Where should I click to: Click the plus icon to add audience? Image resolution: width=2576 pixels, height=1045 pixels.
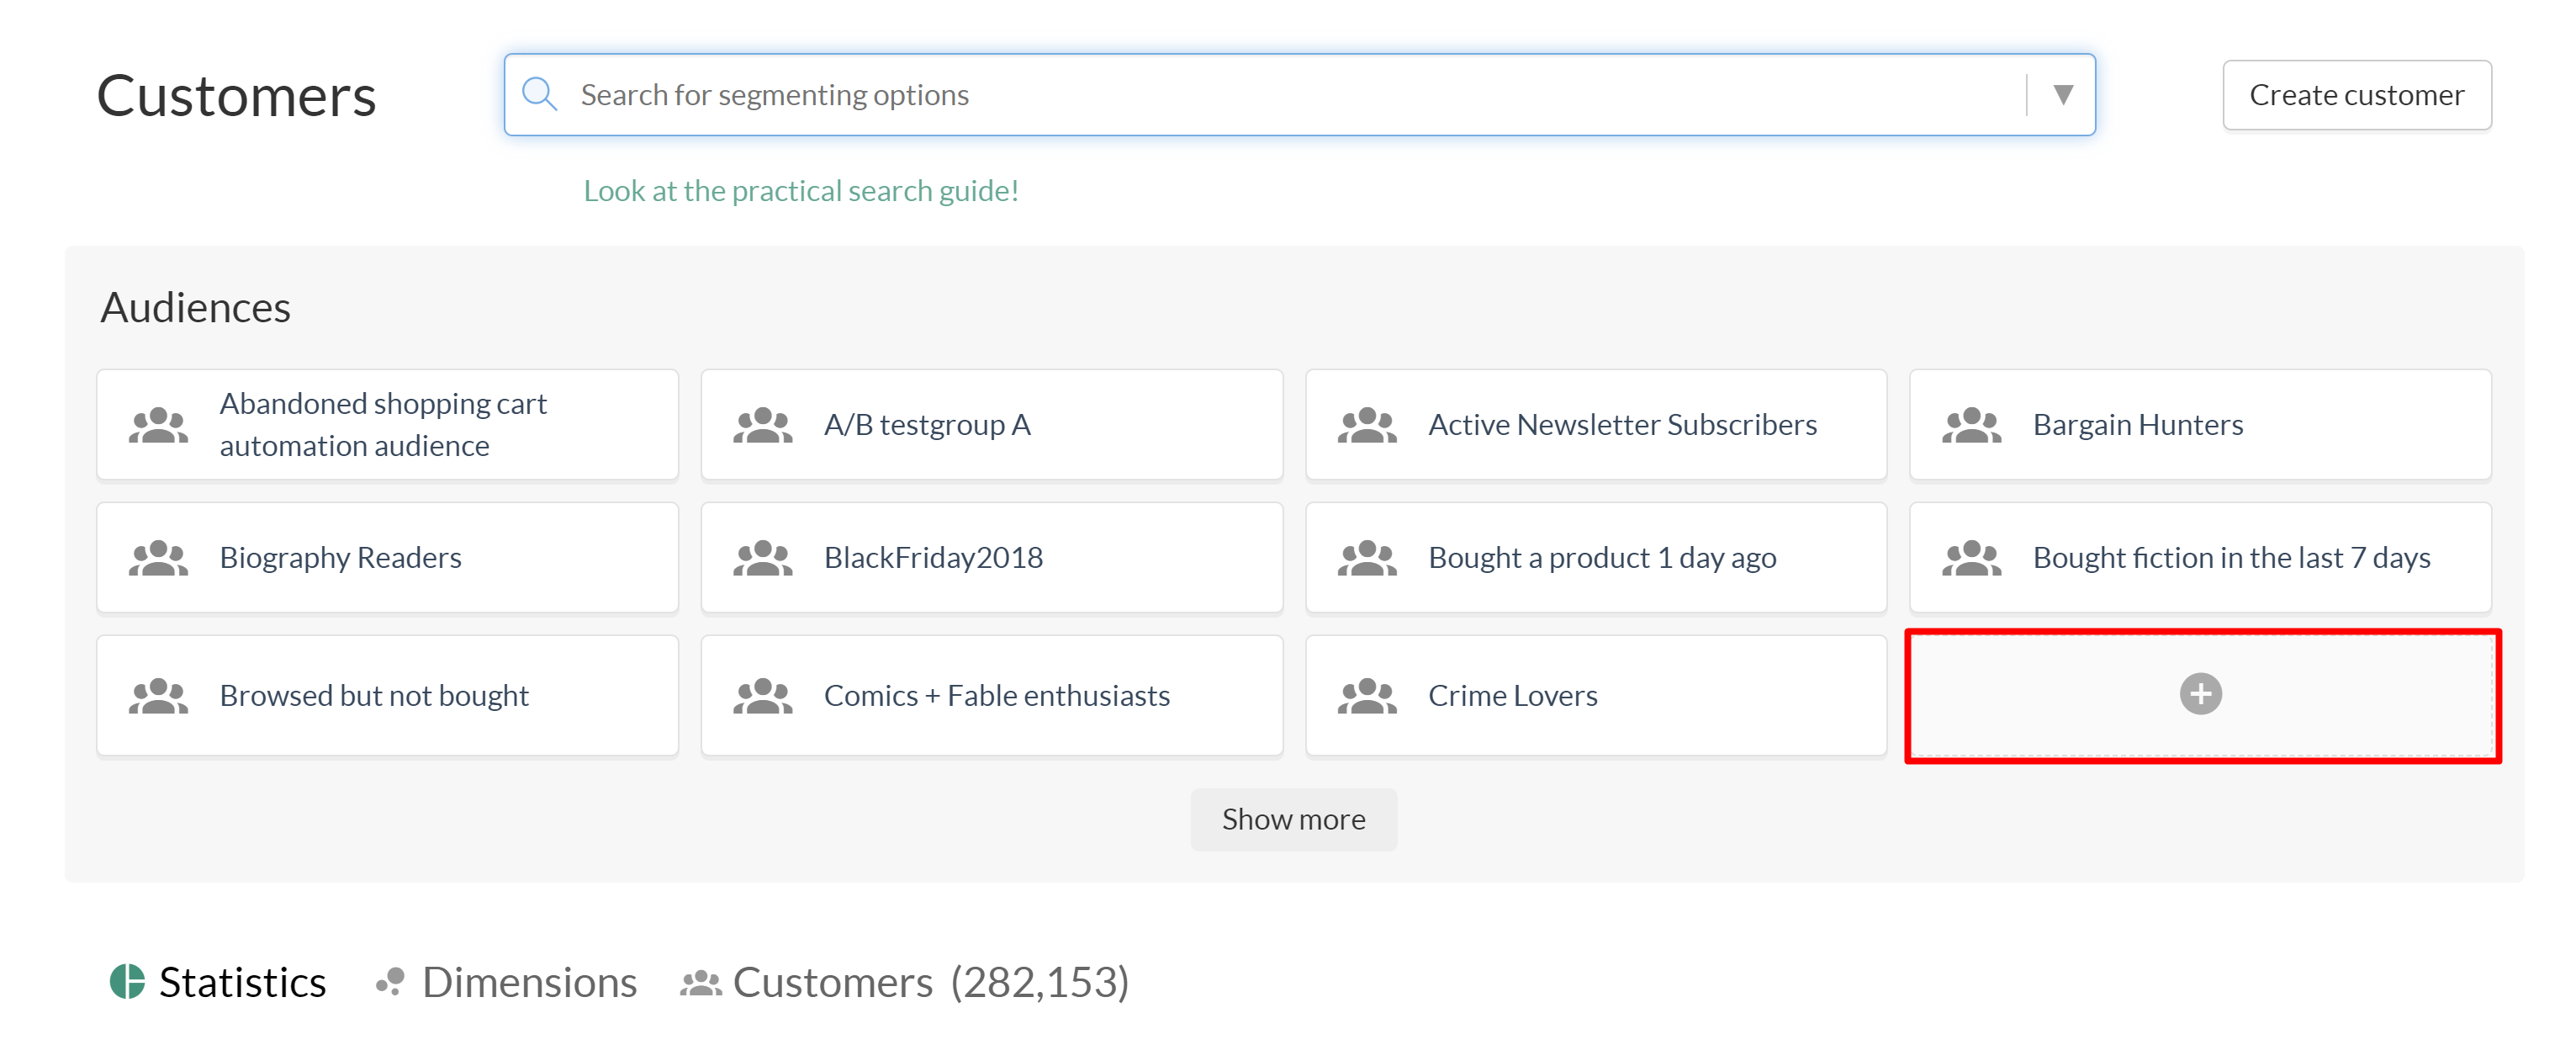(2199, 694)
